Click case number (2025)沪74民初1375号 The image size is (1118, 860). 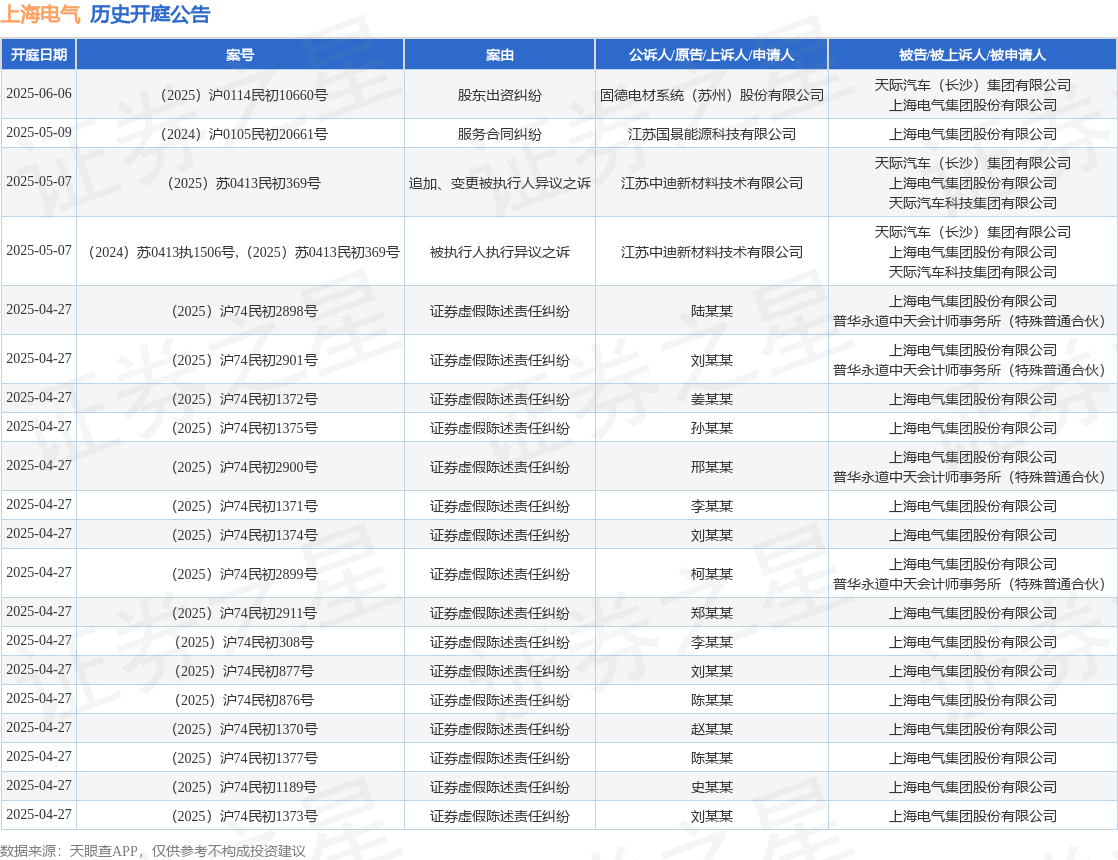[x=240, y=429]
